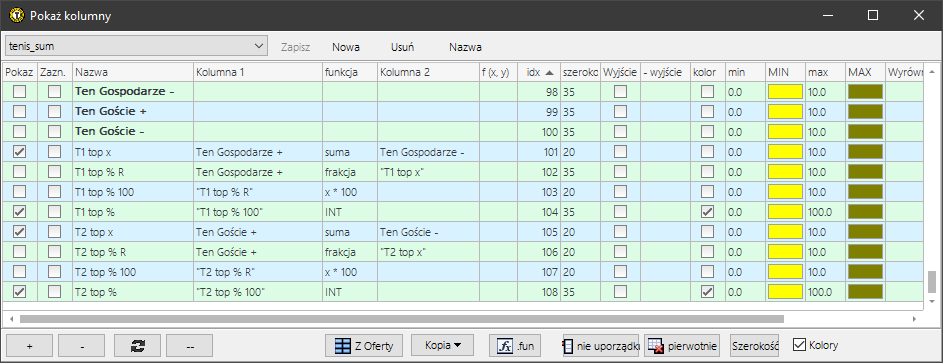This screenshot has width=943, height=363.
Task: Check Pokaz for T1 top % 100
Action: (19, 192)
